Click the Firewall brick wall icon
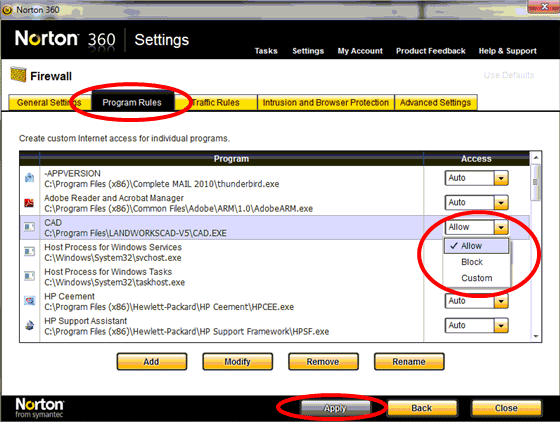 coord(18,74)
